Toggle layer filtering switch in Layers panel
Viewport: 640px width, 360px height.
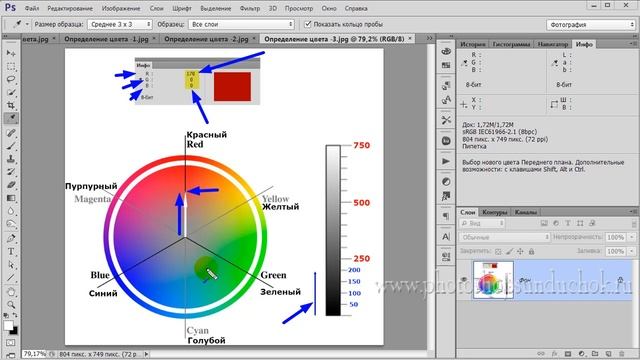(x=633, y=224)
